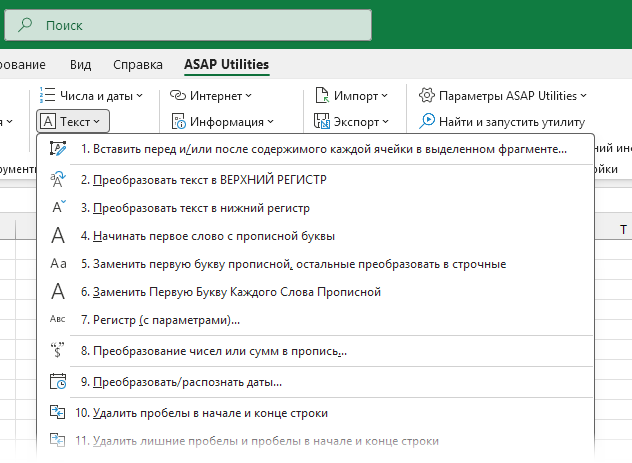The image size is (632, 463).
Task: Choose 6. Заменить Первую Букву Каждого Слова Прописной
Action: [315, 292]
